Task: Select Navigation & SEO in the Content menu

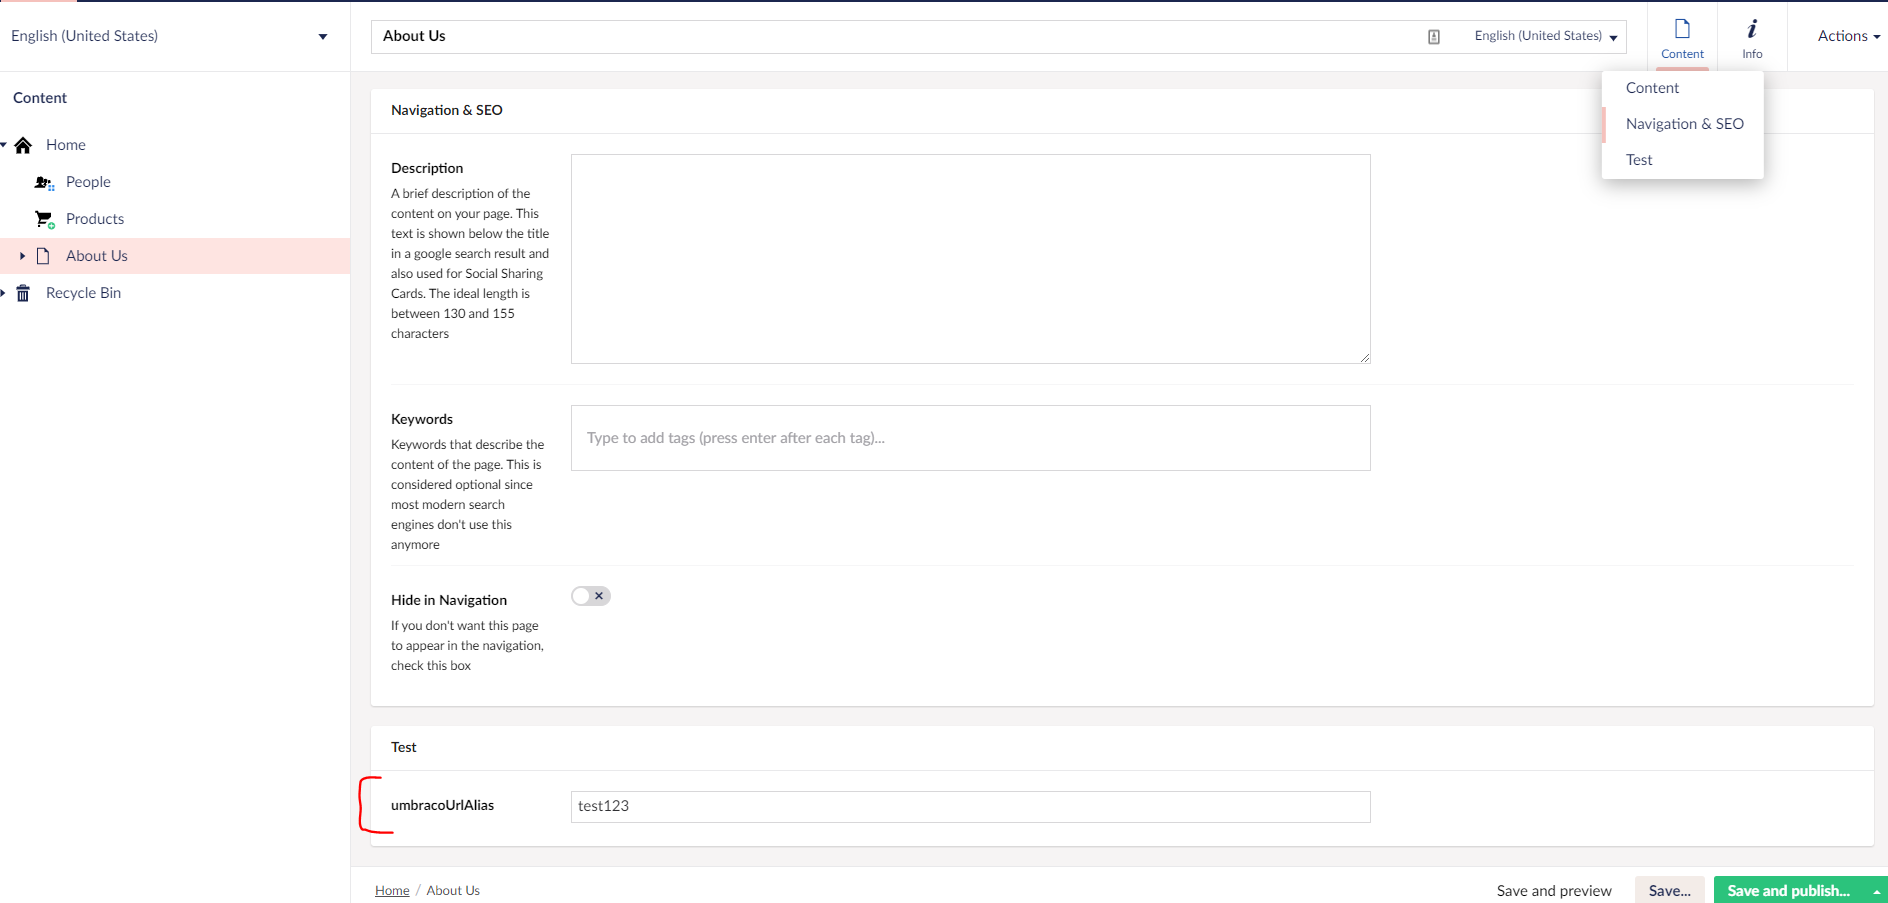Action: (1684, 123)
